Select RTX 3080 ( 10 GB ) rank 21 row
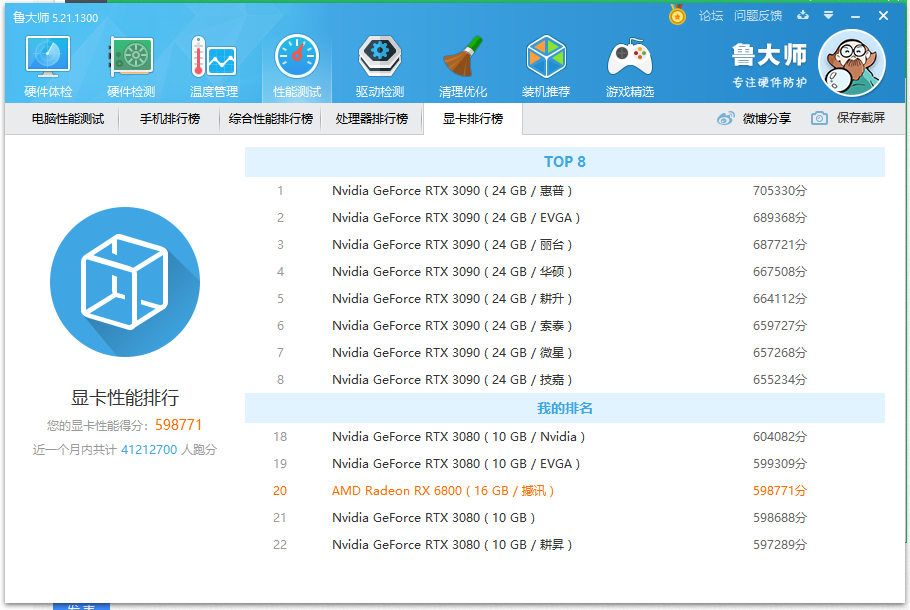The width and height of the screenshot is (910, 610). [565, 518]
